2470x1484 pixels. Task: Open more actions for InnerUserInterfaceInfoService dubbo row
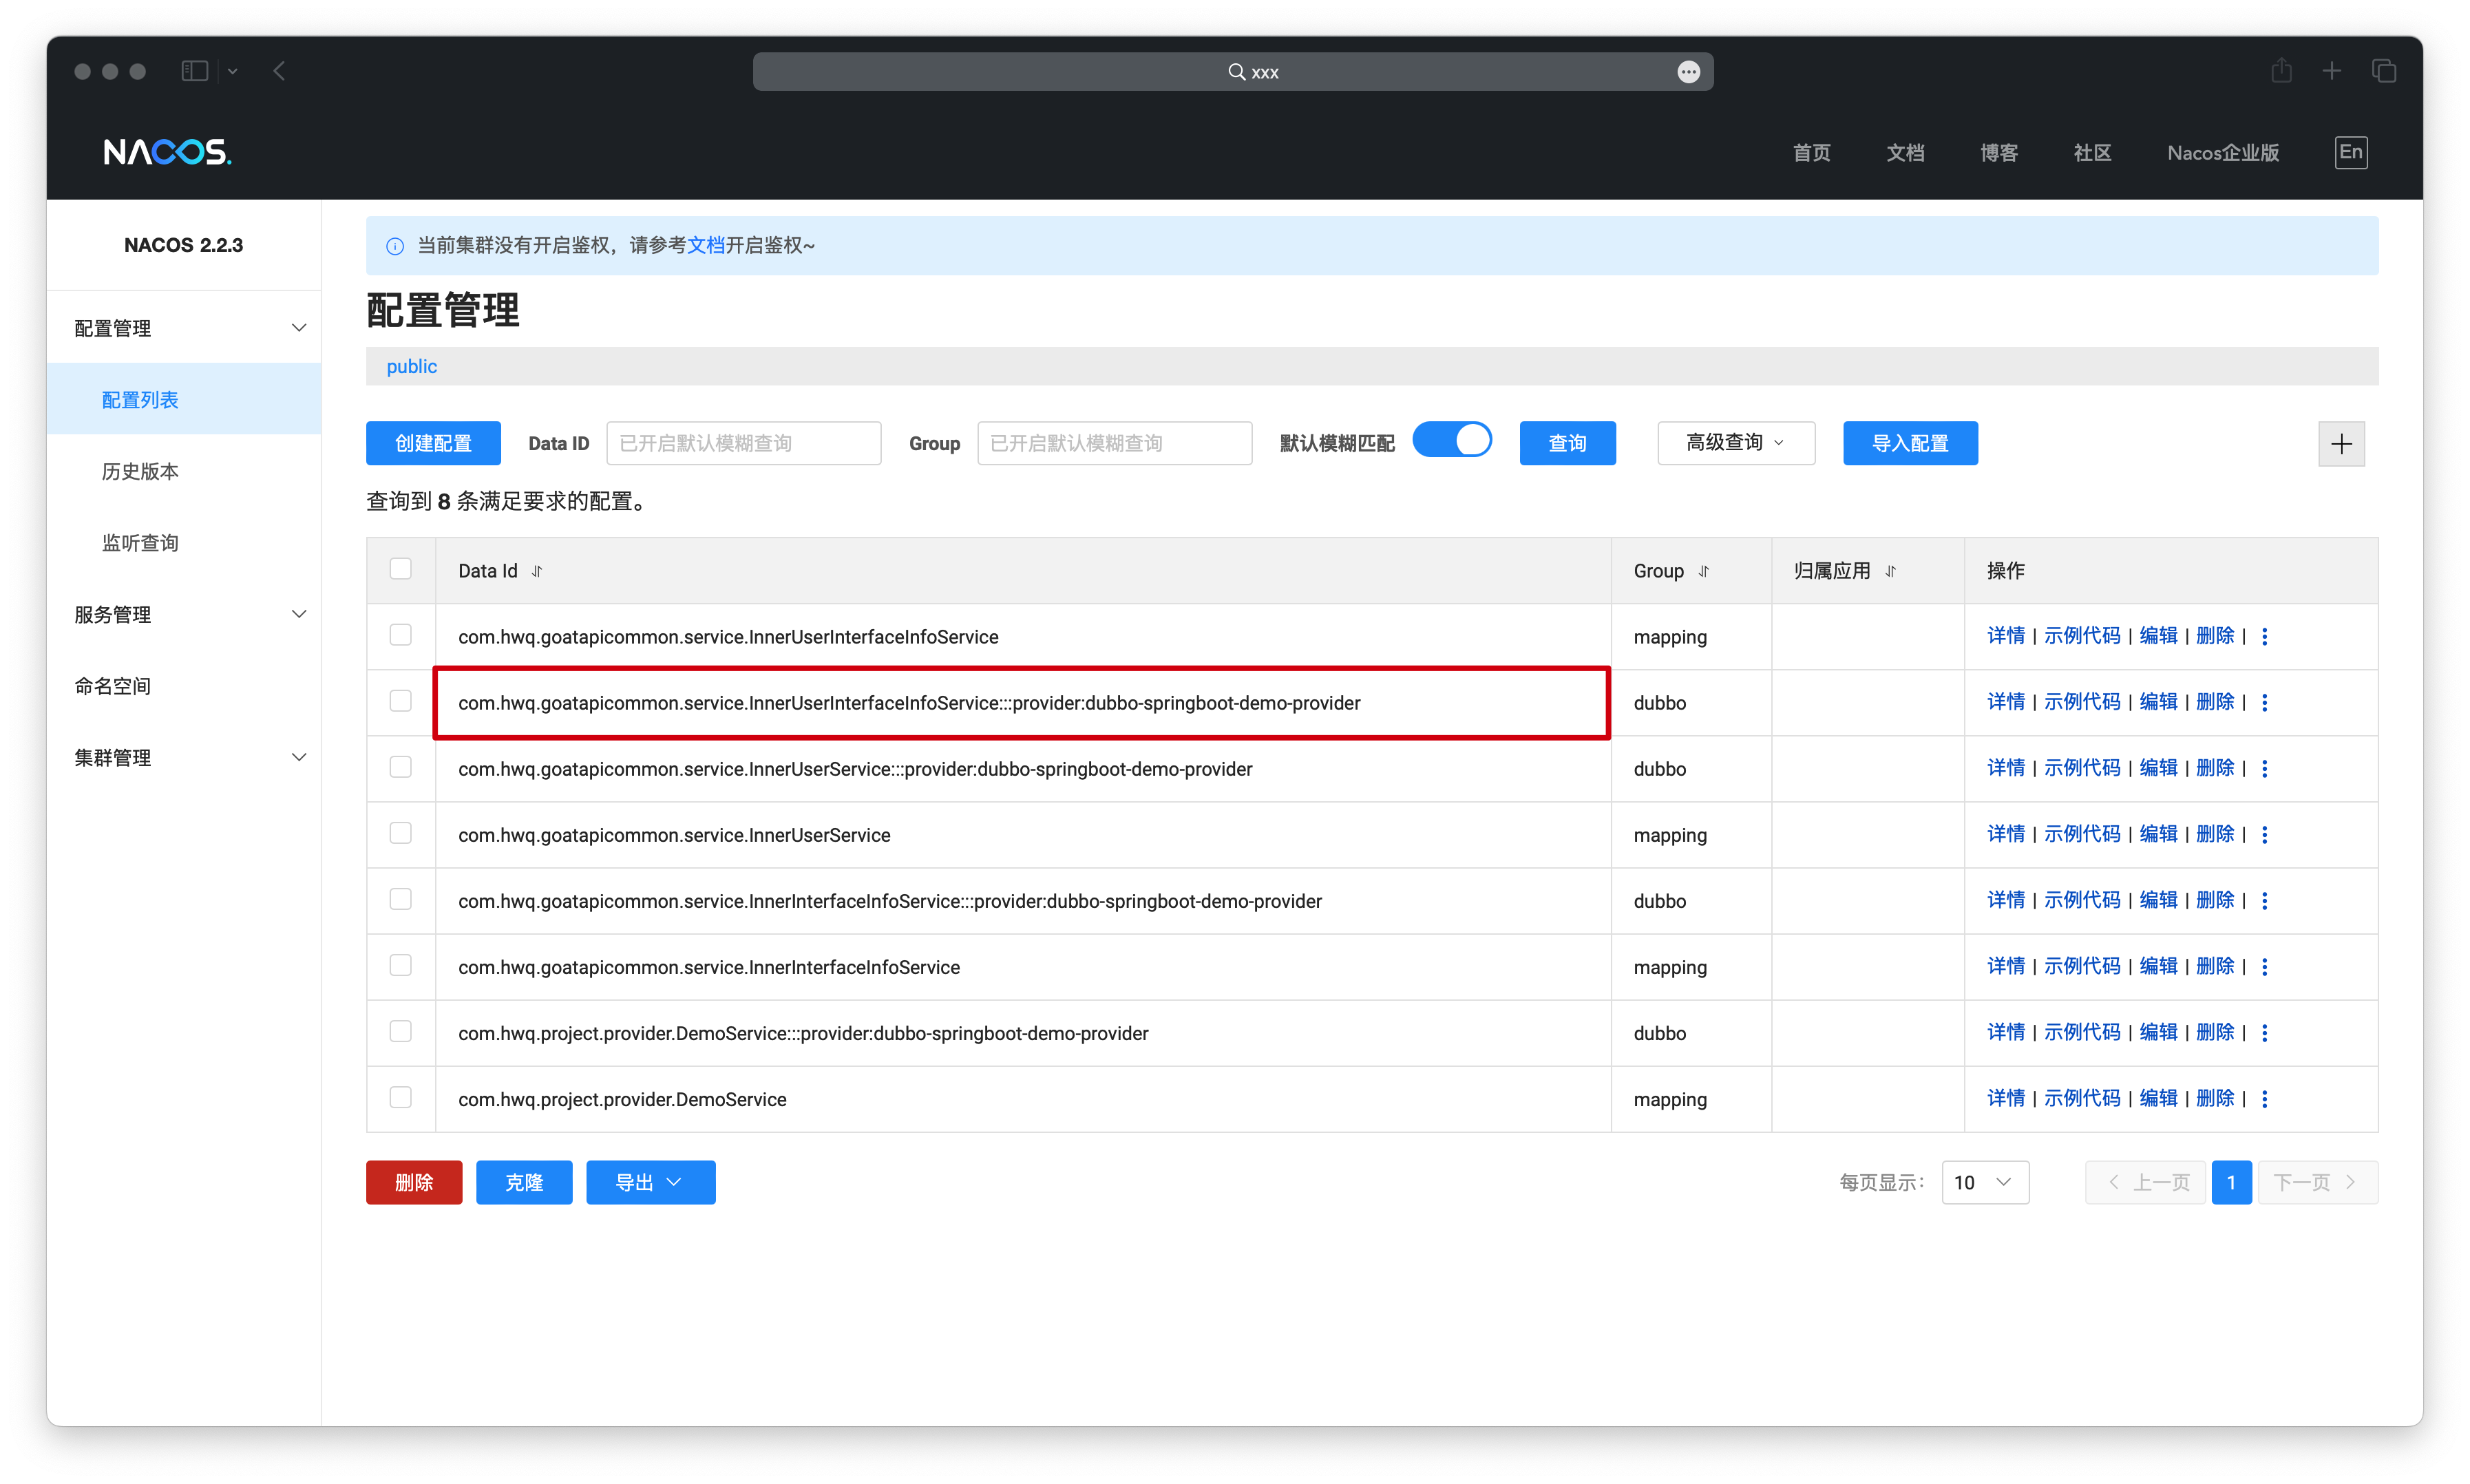pos(2264,702)
